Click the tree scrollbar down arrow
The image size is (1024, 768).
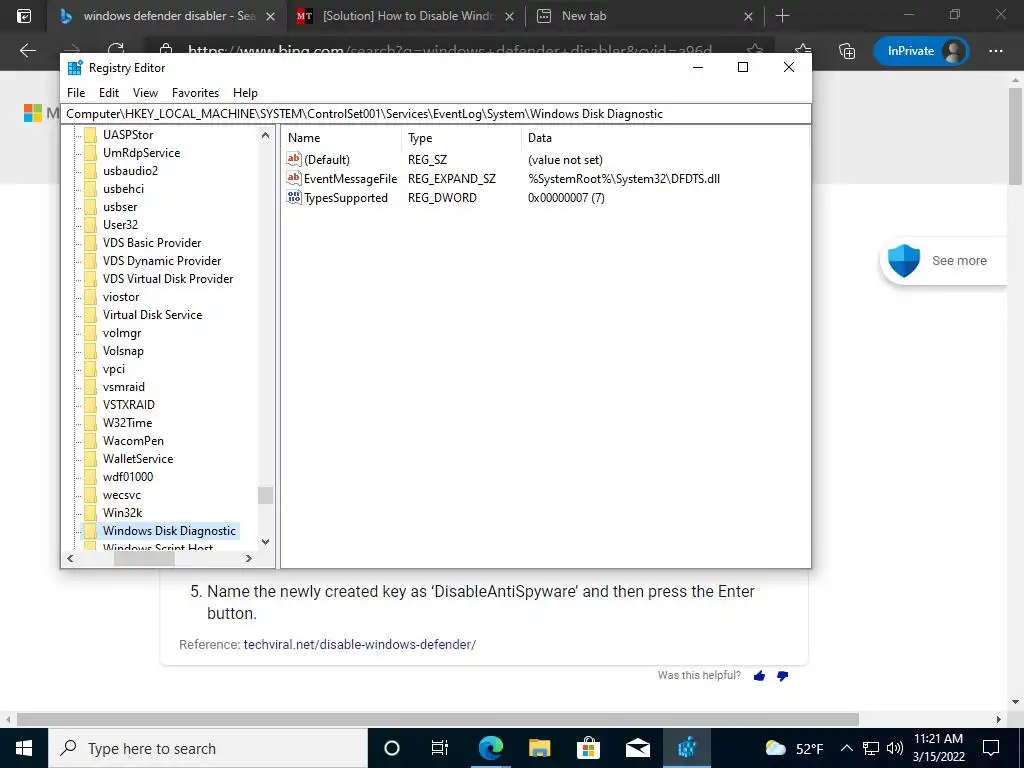coord(265,541)
